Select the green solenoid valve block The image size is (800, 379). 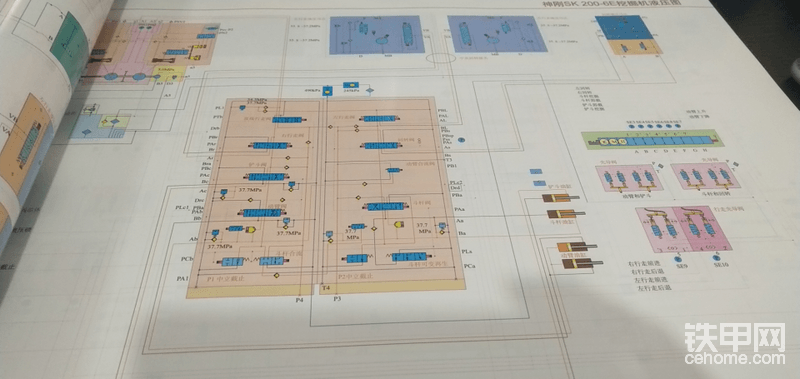(652, 140)
